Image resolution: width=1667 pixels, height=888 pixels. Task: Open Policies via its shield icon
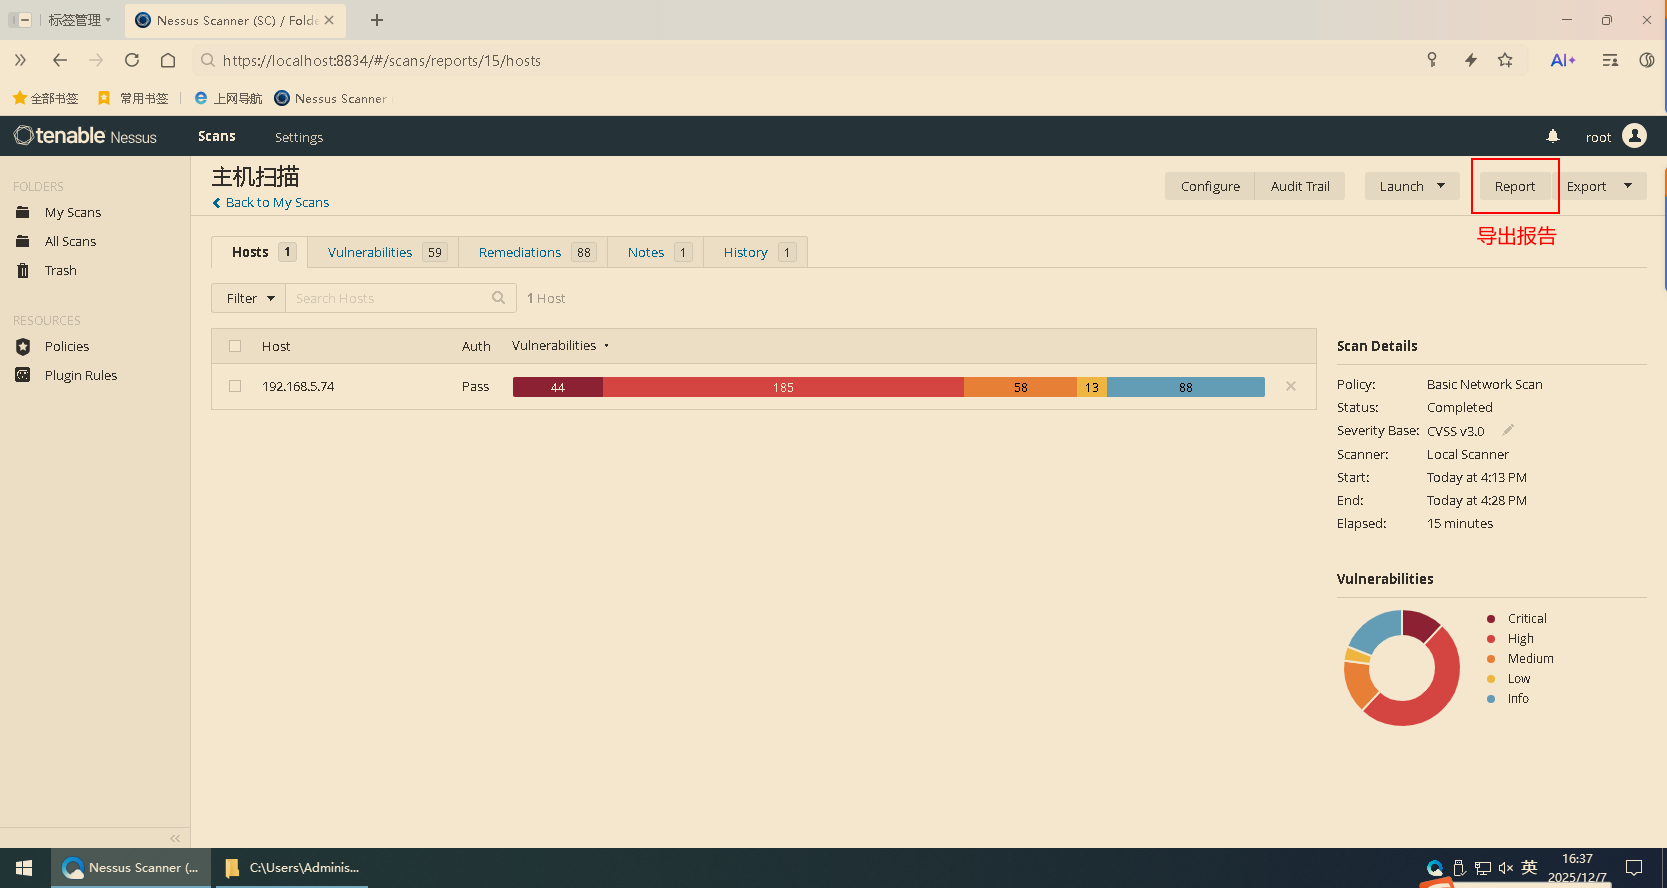tap(23, 346)
